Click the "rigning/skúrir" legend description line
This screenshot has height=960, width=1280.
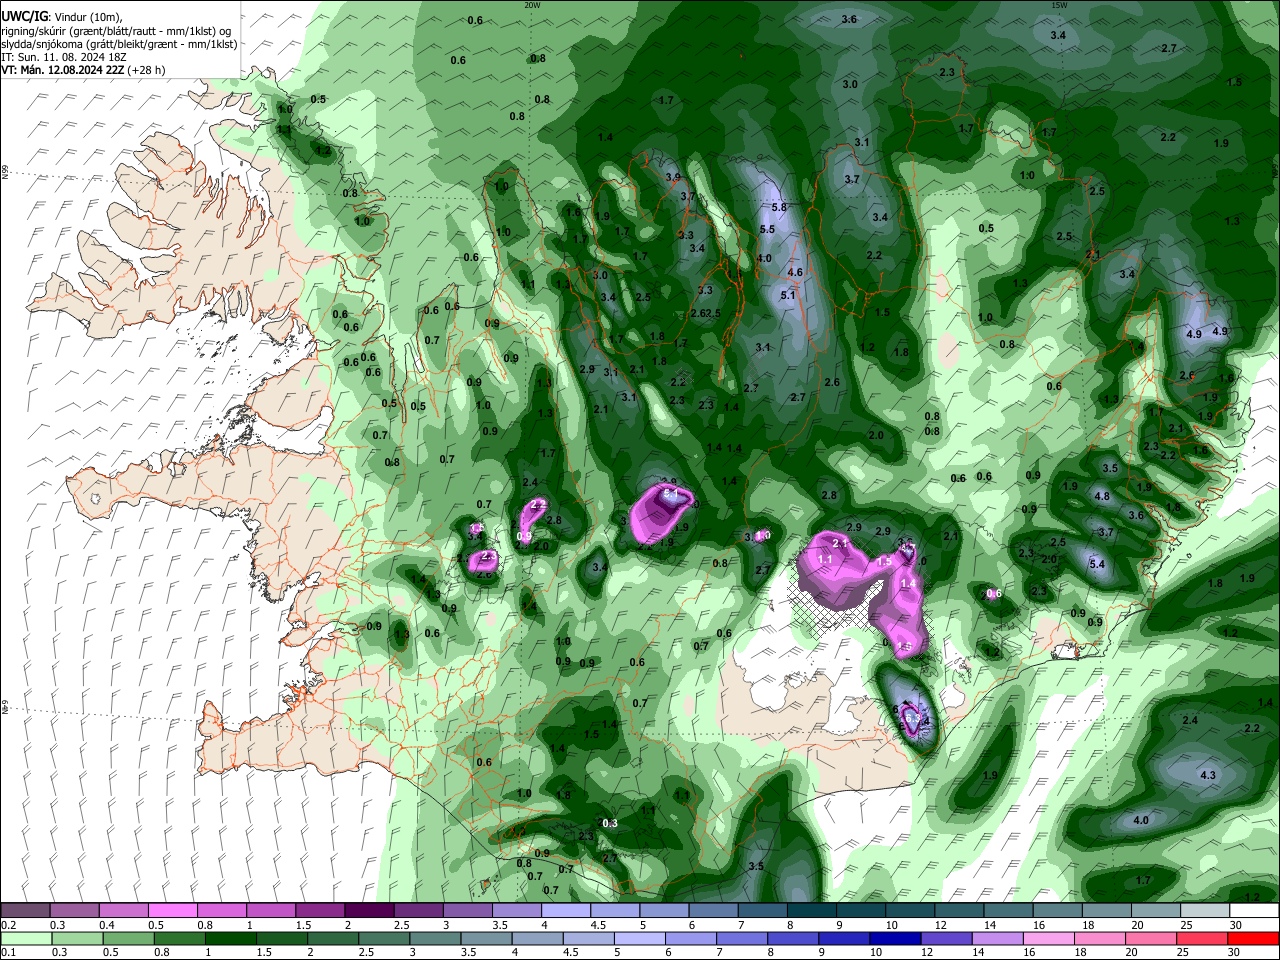click(x=116, y=31)
